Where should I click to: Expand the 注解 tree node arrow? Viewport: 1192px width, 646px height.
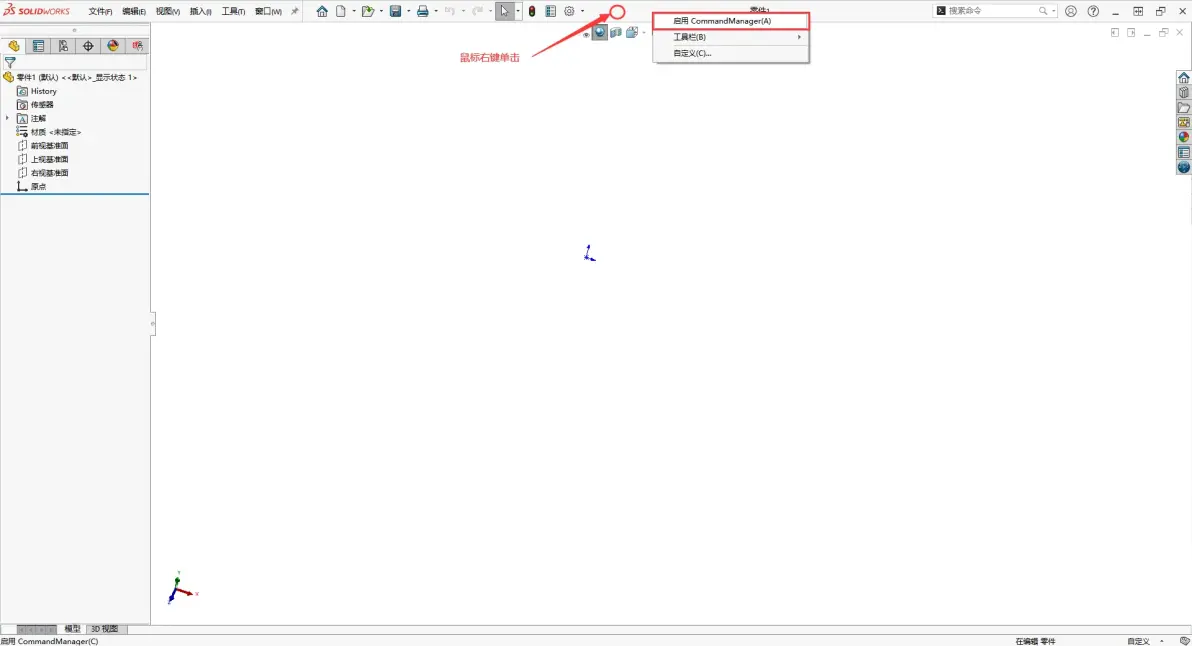[8, 118]
